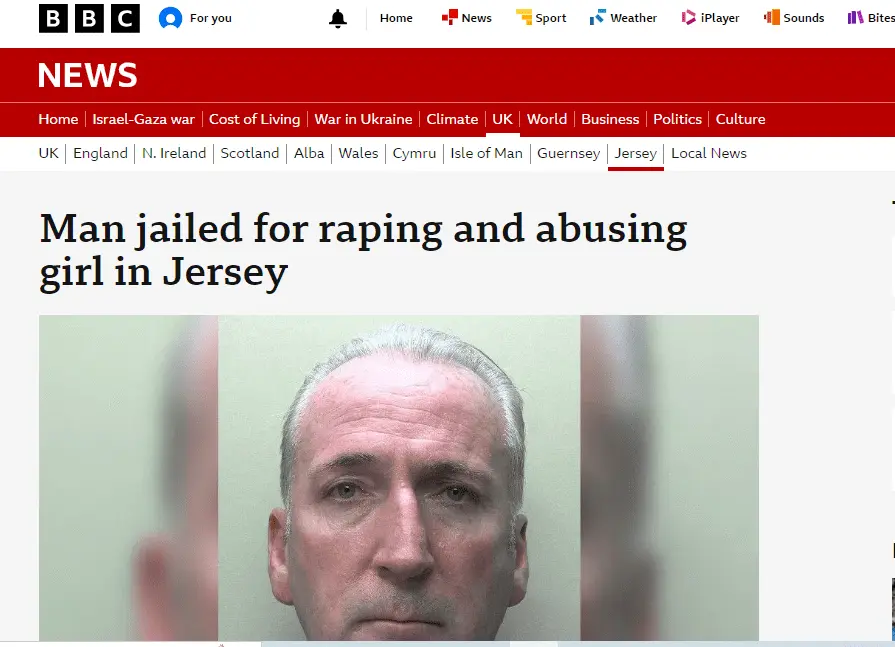Open the Isle of Man tab
The height and width of the screenshot is (647, 895).
click(x=486, y=153)
